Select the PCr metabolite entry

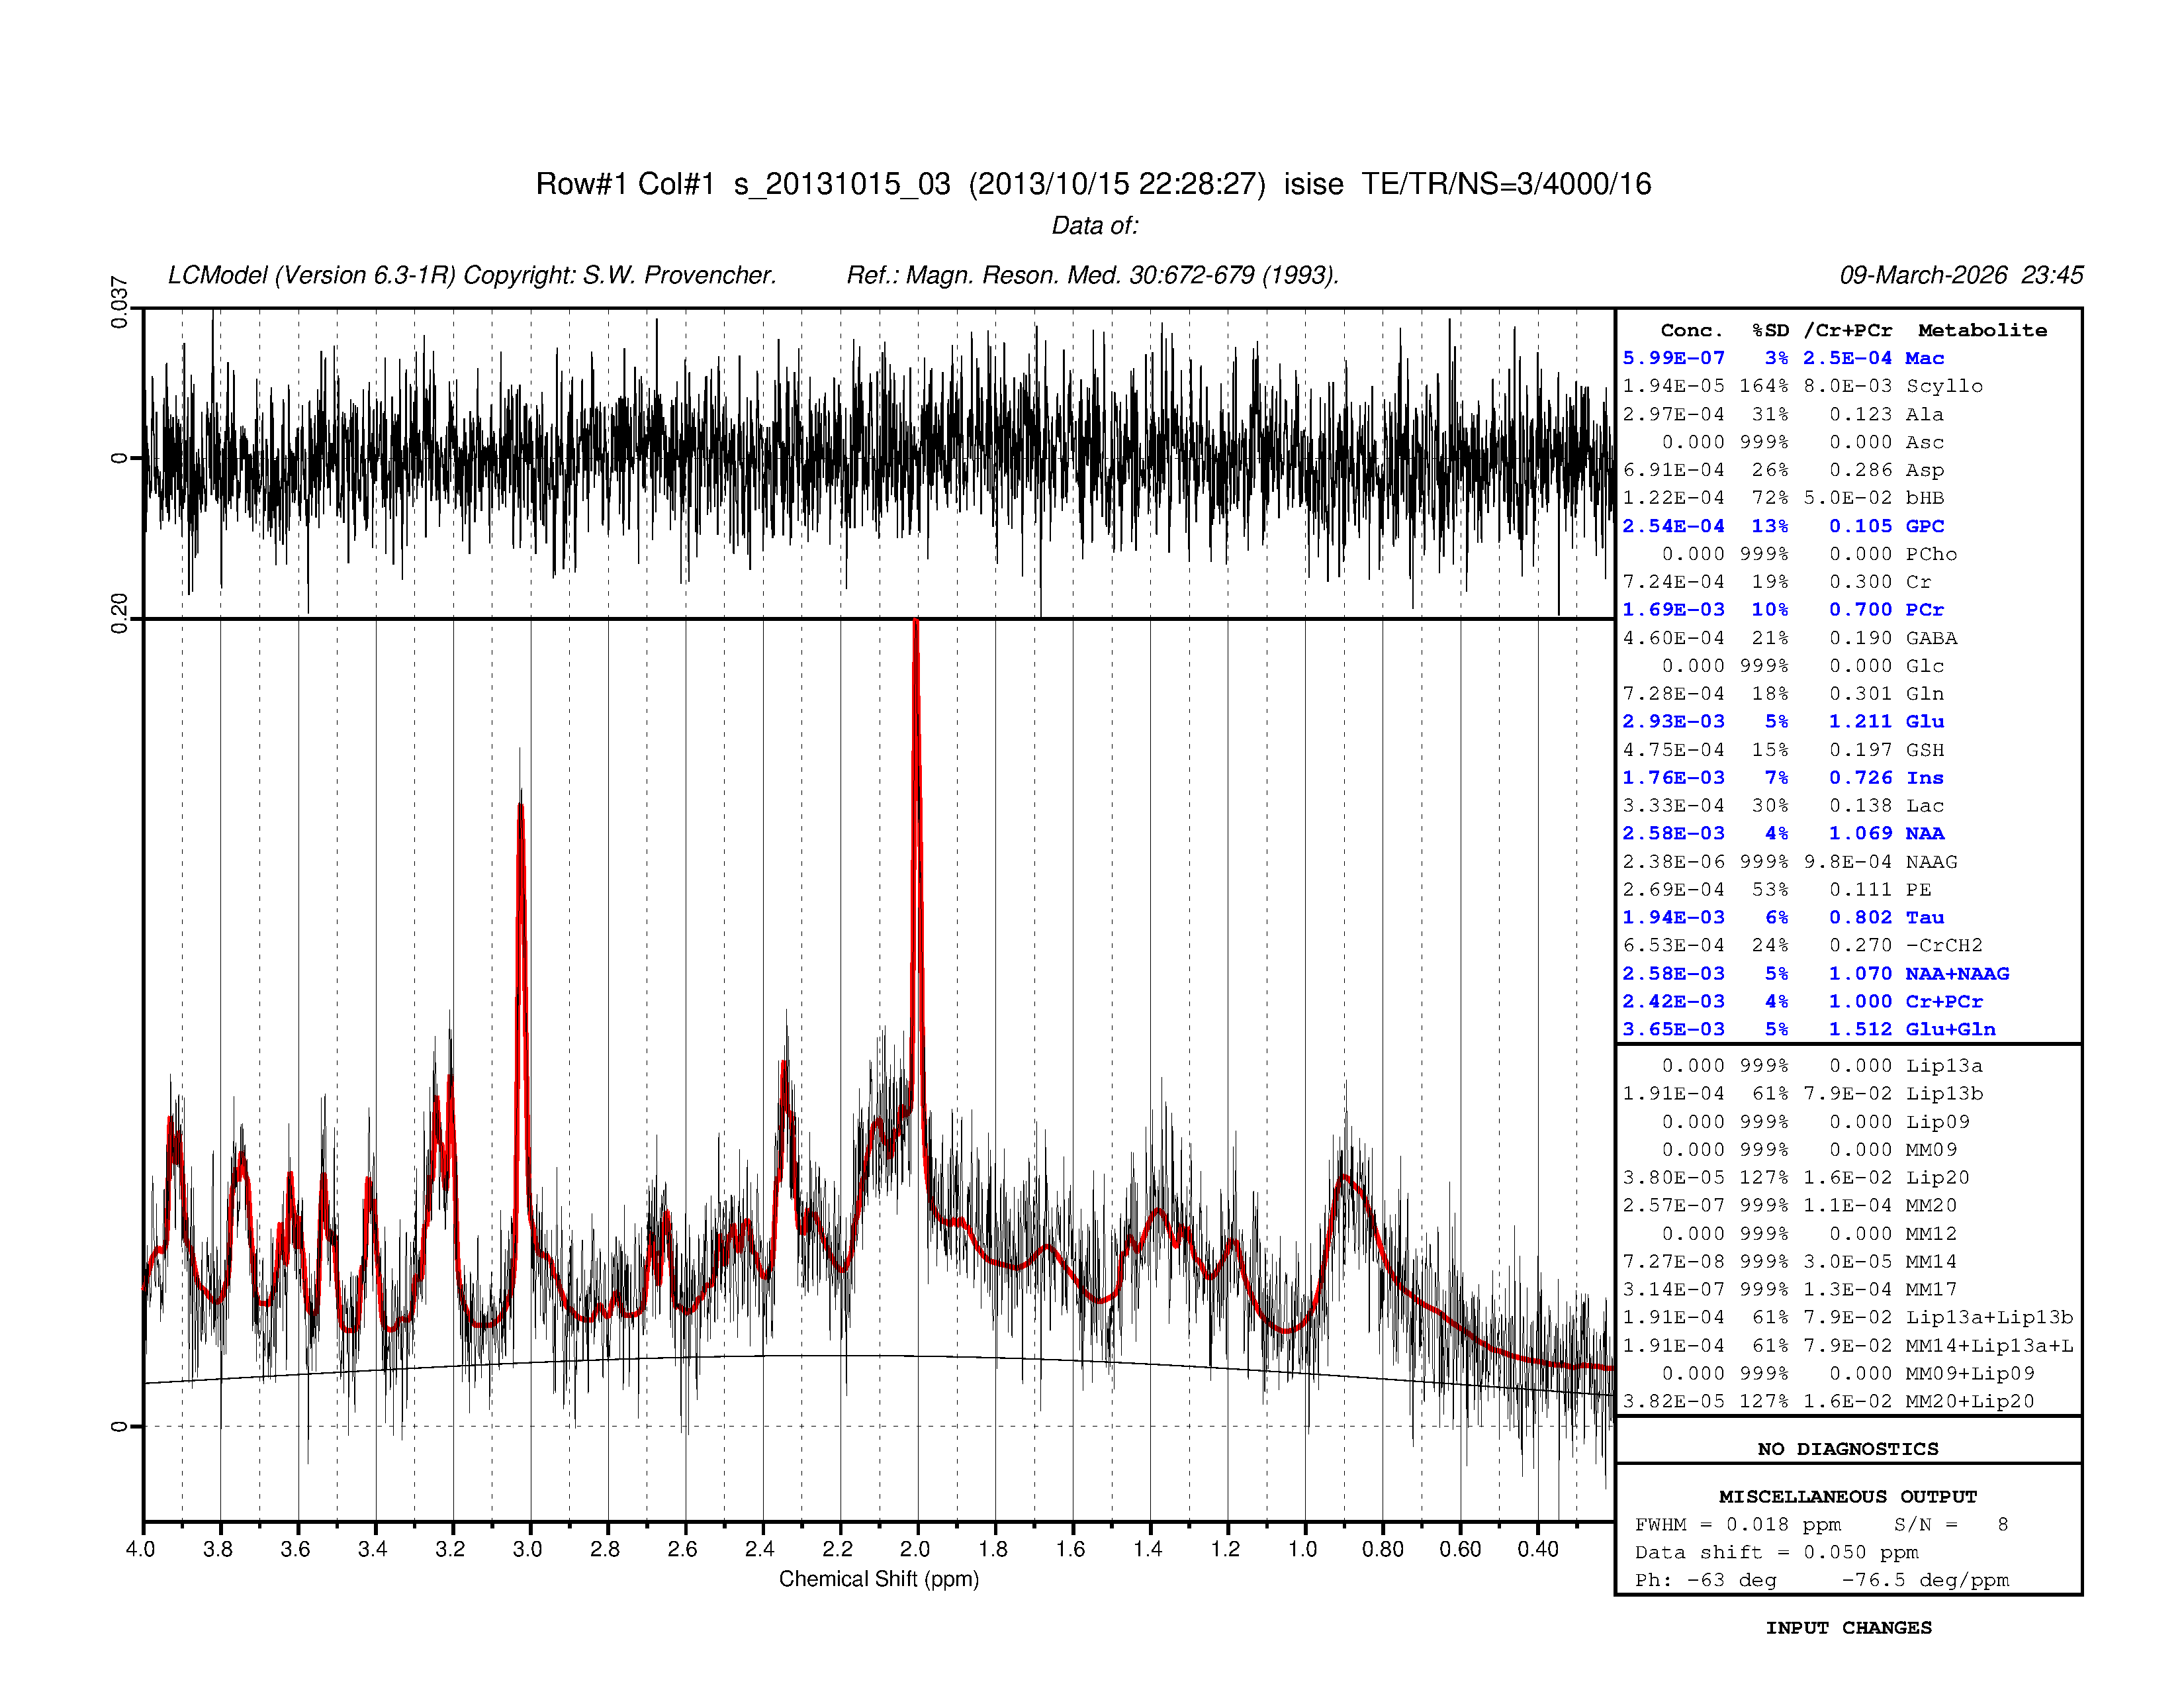[x=1926, y=609]
